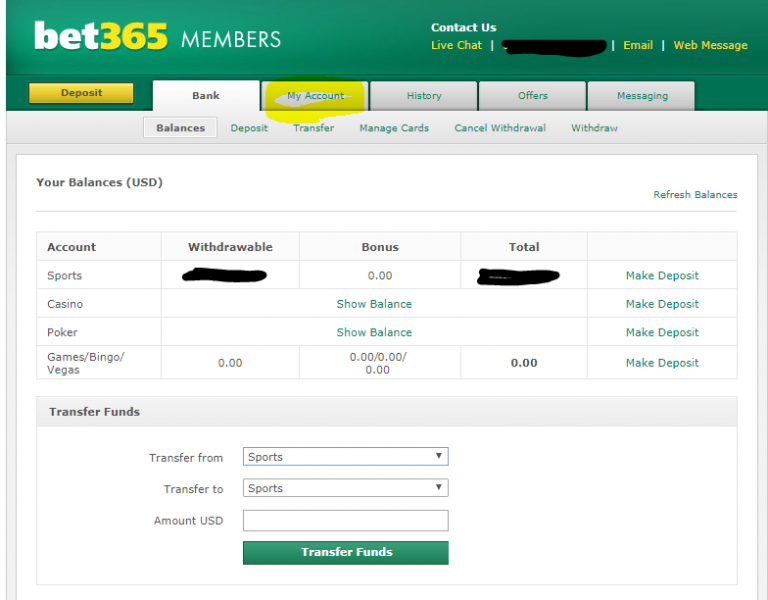Select the Deposit sub-menu item
This screenshot has width=768, height=600.
click(x=249, y=128)
